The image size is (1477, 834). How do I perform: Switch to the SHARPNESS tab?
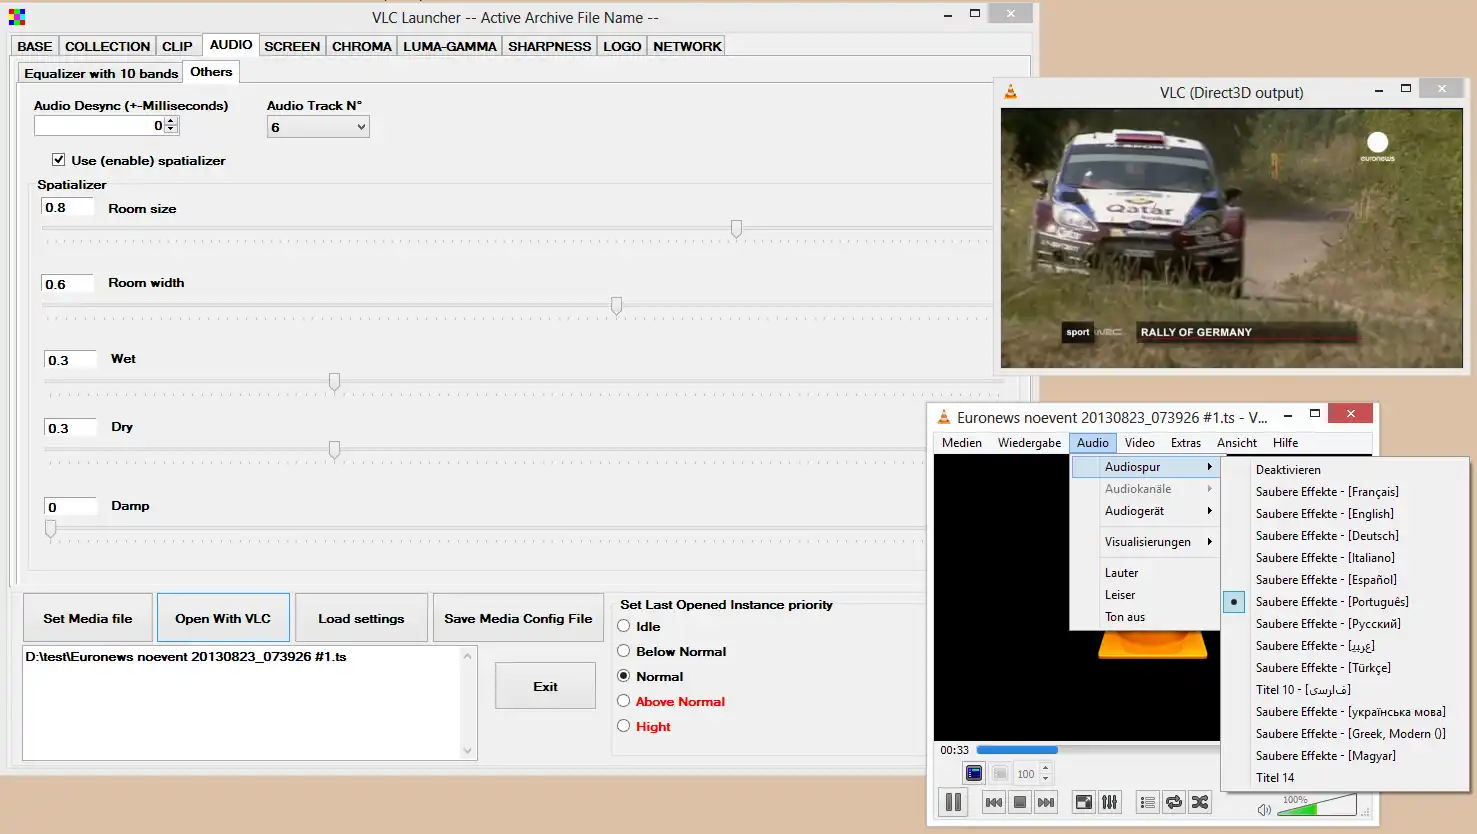pyautogui.click(x=549, y=46)
